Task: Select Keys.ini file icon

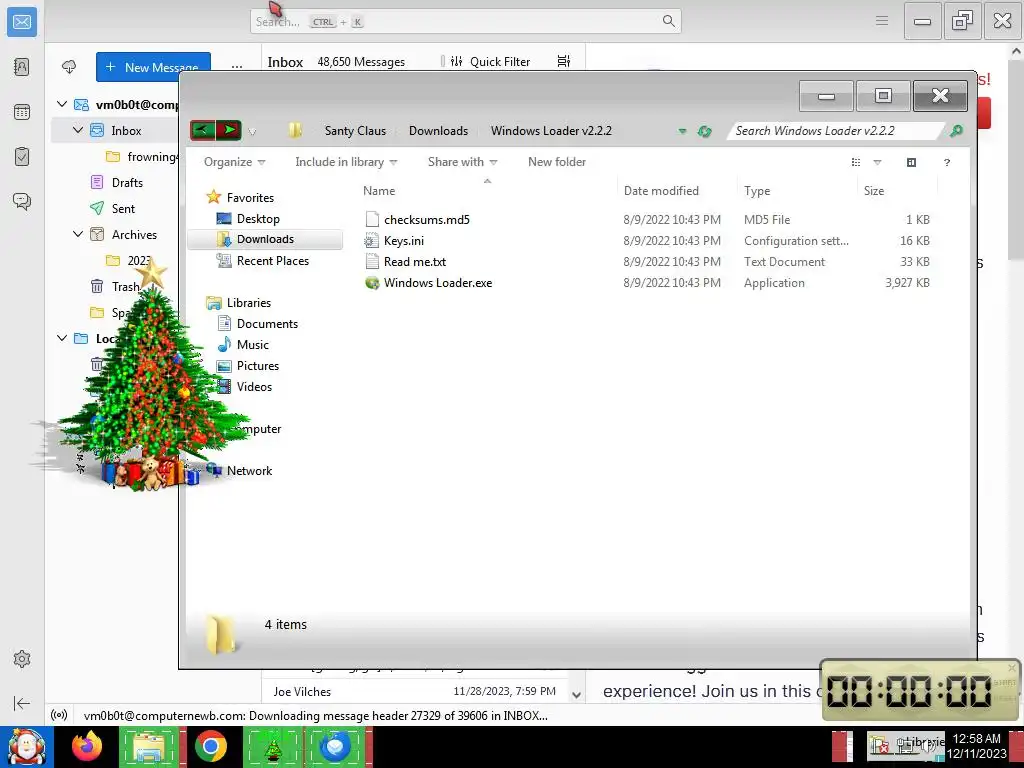Action: (372, 240)
